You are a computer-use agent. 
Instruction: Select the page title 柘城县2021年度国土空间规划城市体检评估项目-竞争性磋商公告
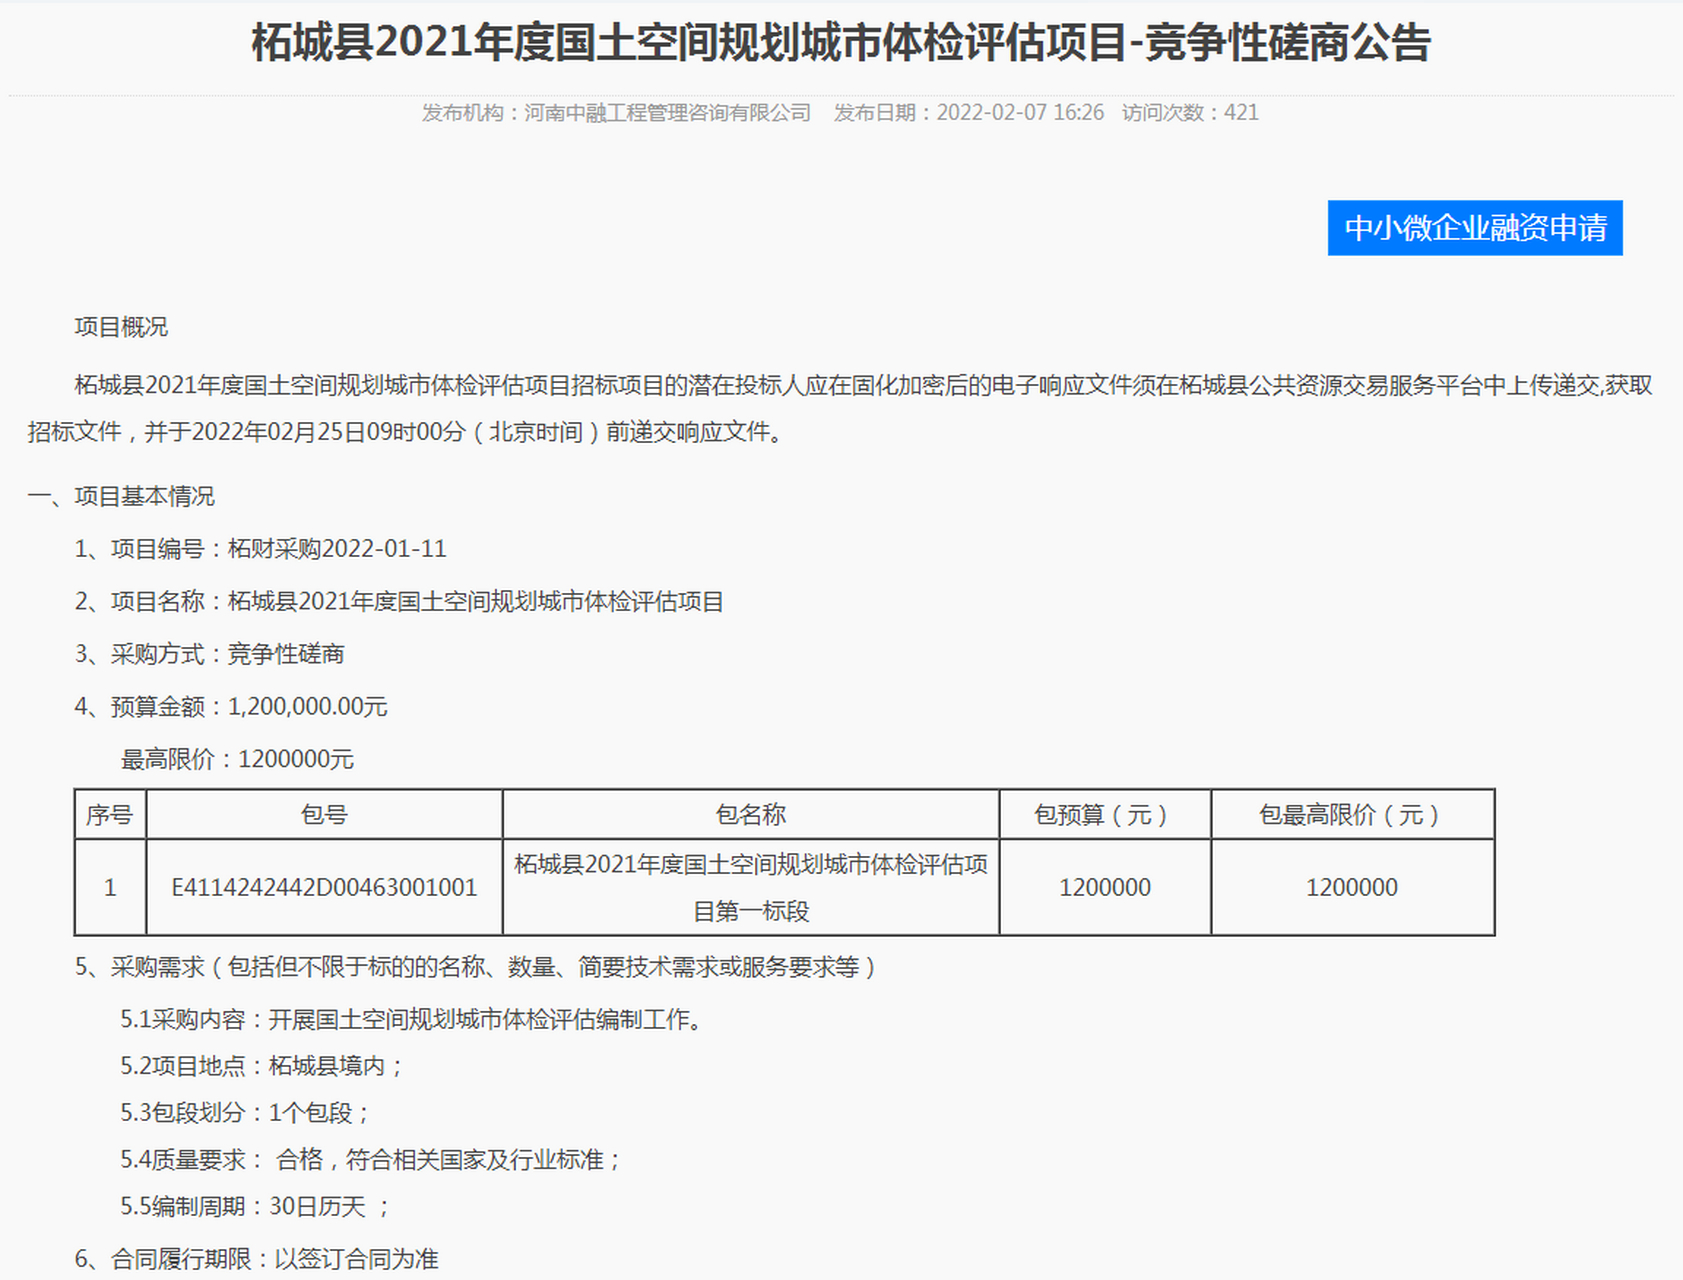click(x=841, y=43)
